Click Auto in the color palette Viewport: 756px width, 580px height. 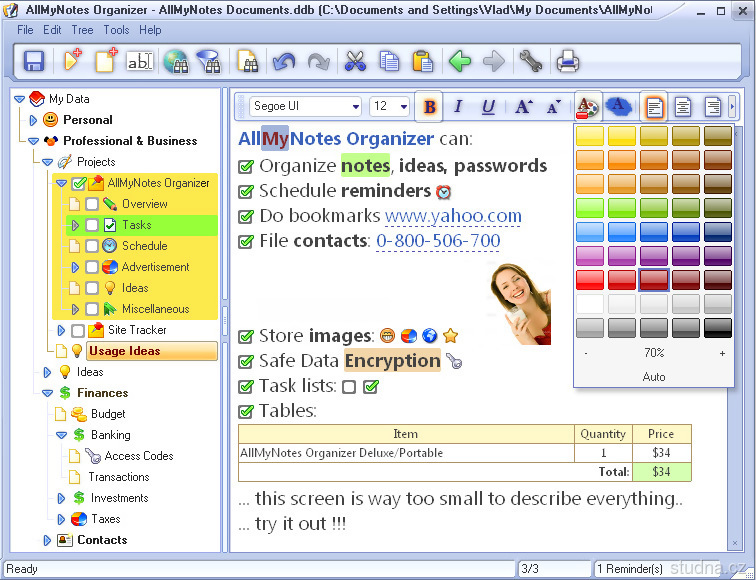pyautogui.click(x=654, y=377)
